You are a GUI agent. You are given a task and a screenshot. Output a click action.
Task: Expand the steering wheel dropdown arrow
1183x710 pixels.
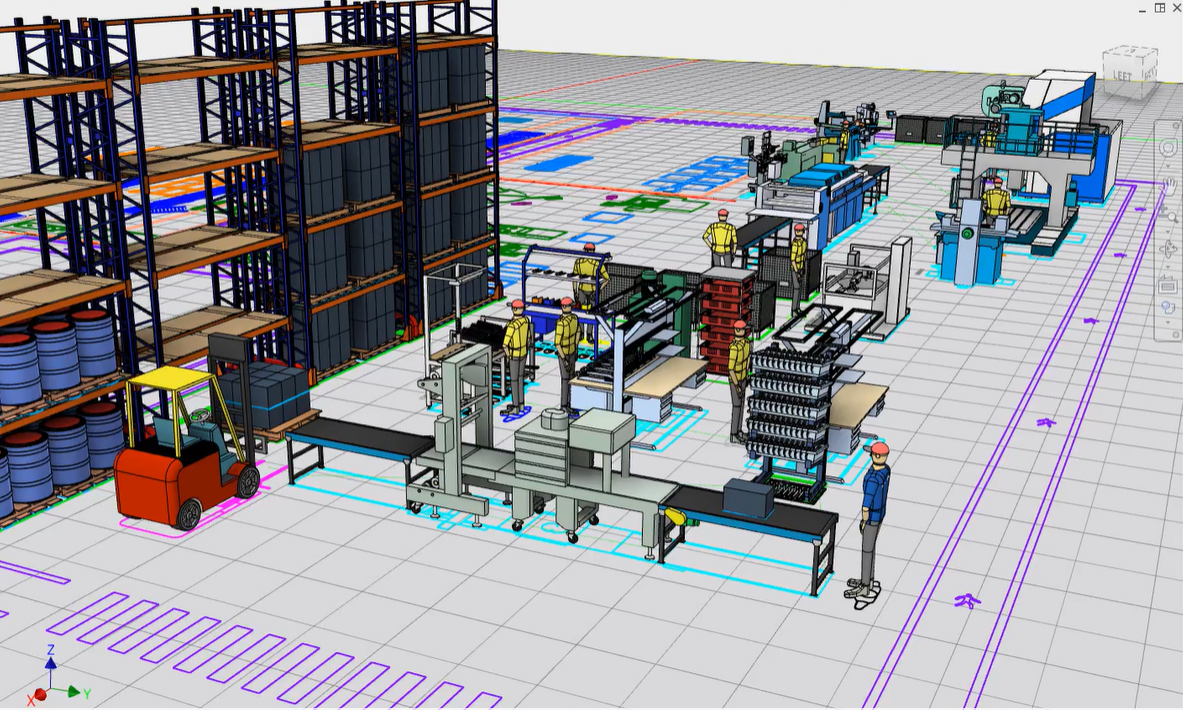point(1168,167)
